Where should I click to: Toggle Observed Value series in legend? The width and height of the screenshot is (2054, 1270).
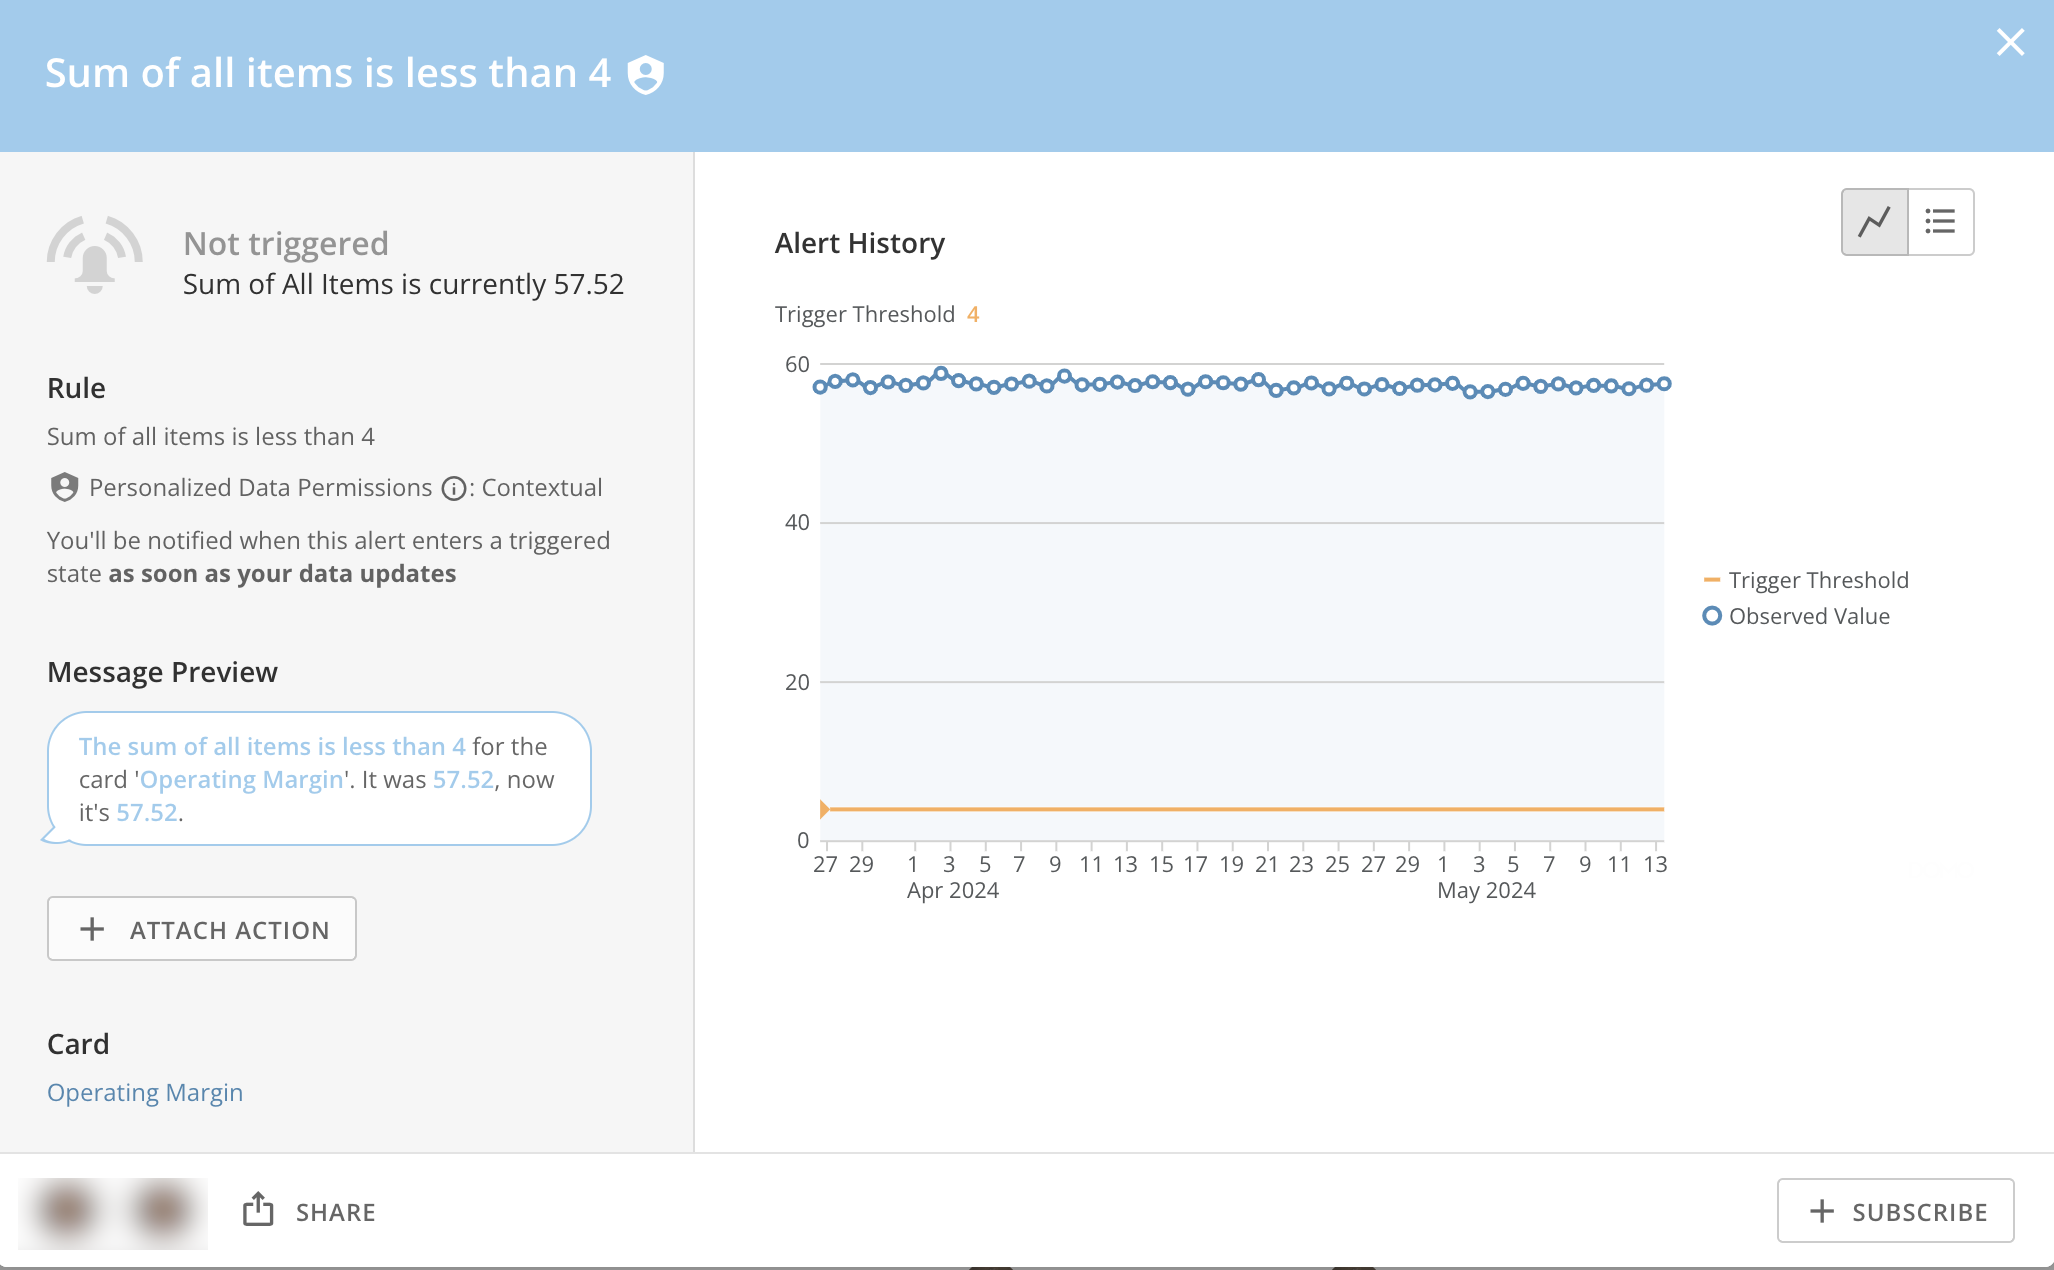tap(1796, 616)
